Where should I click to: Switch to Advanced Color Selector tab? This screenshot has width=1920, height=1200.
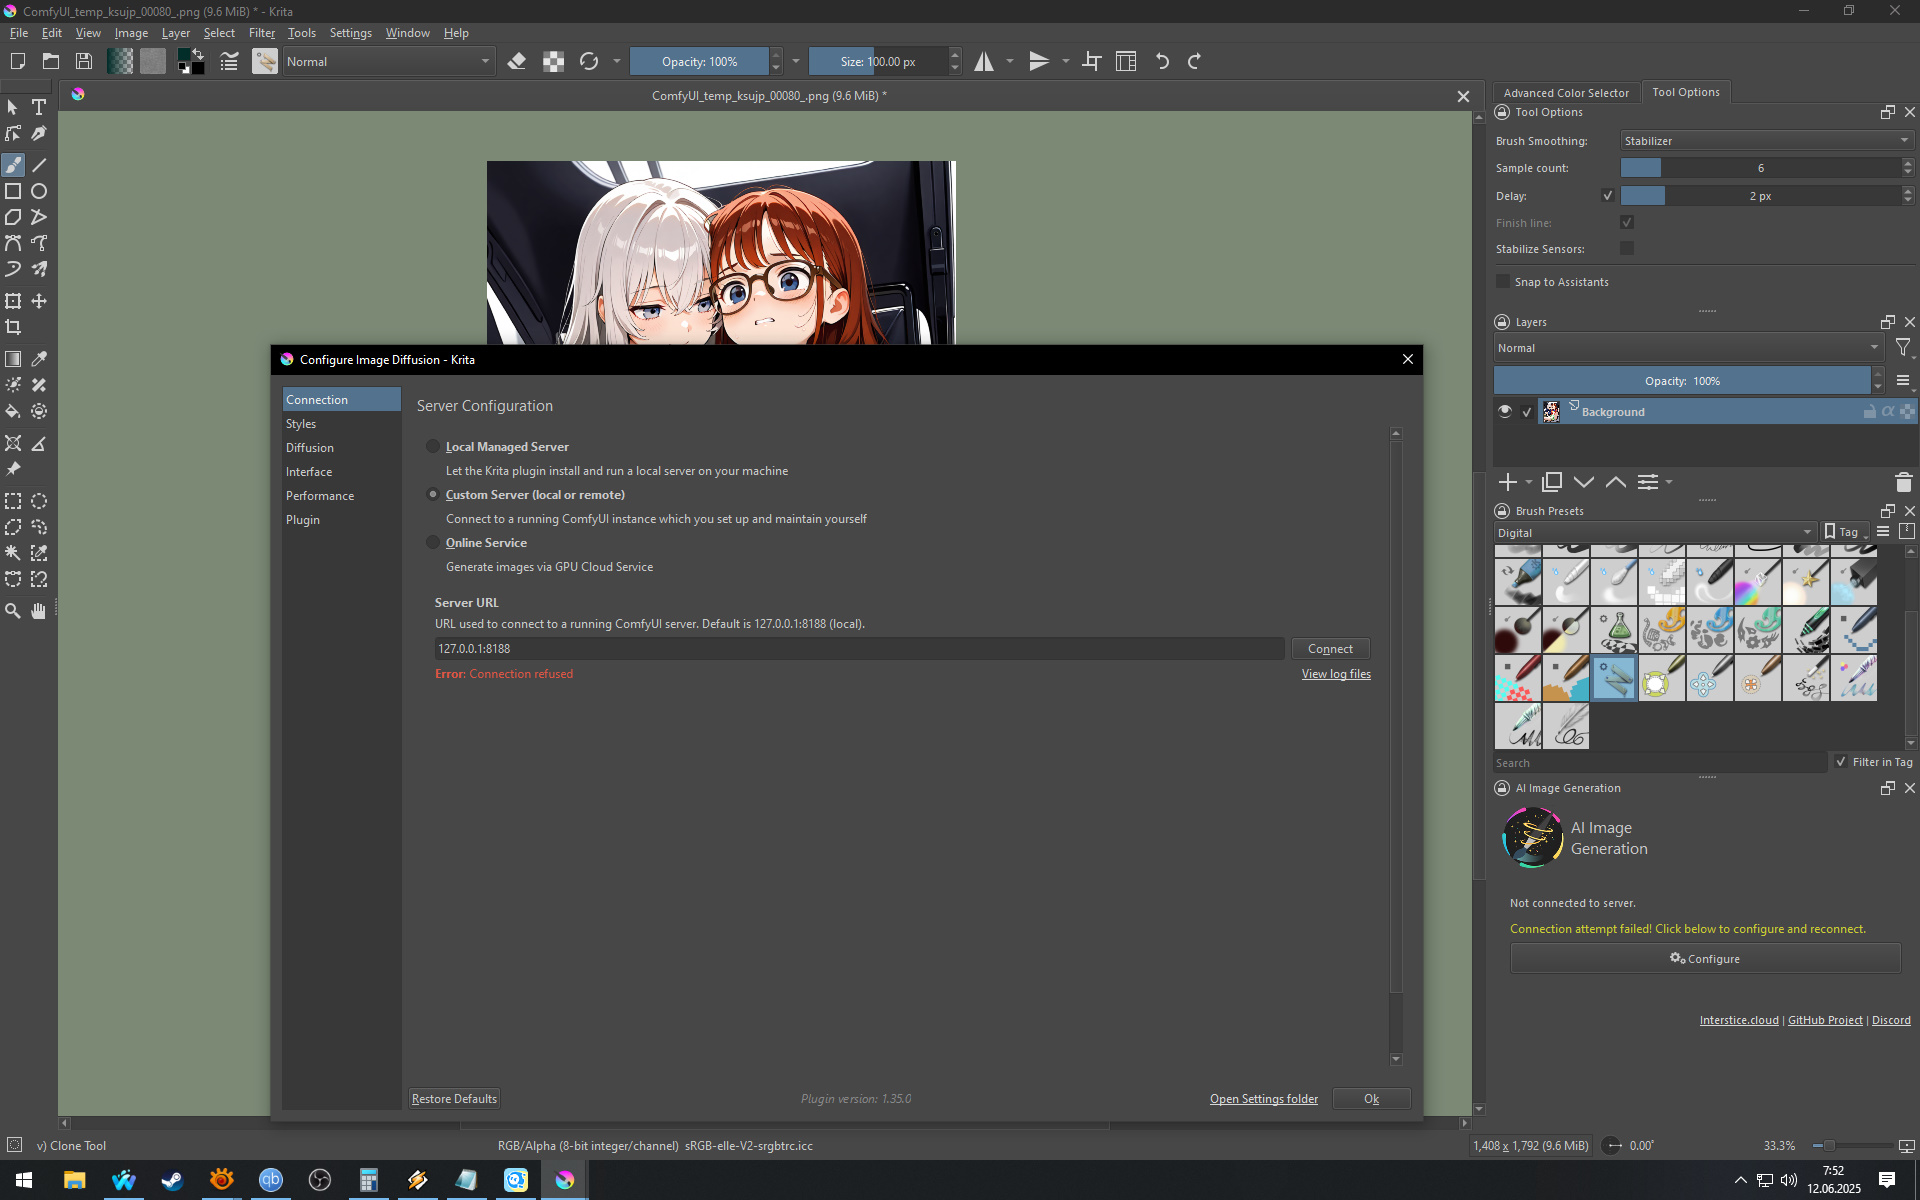[x=1566, y=92]
